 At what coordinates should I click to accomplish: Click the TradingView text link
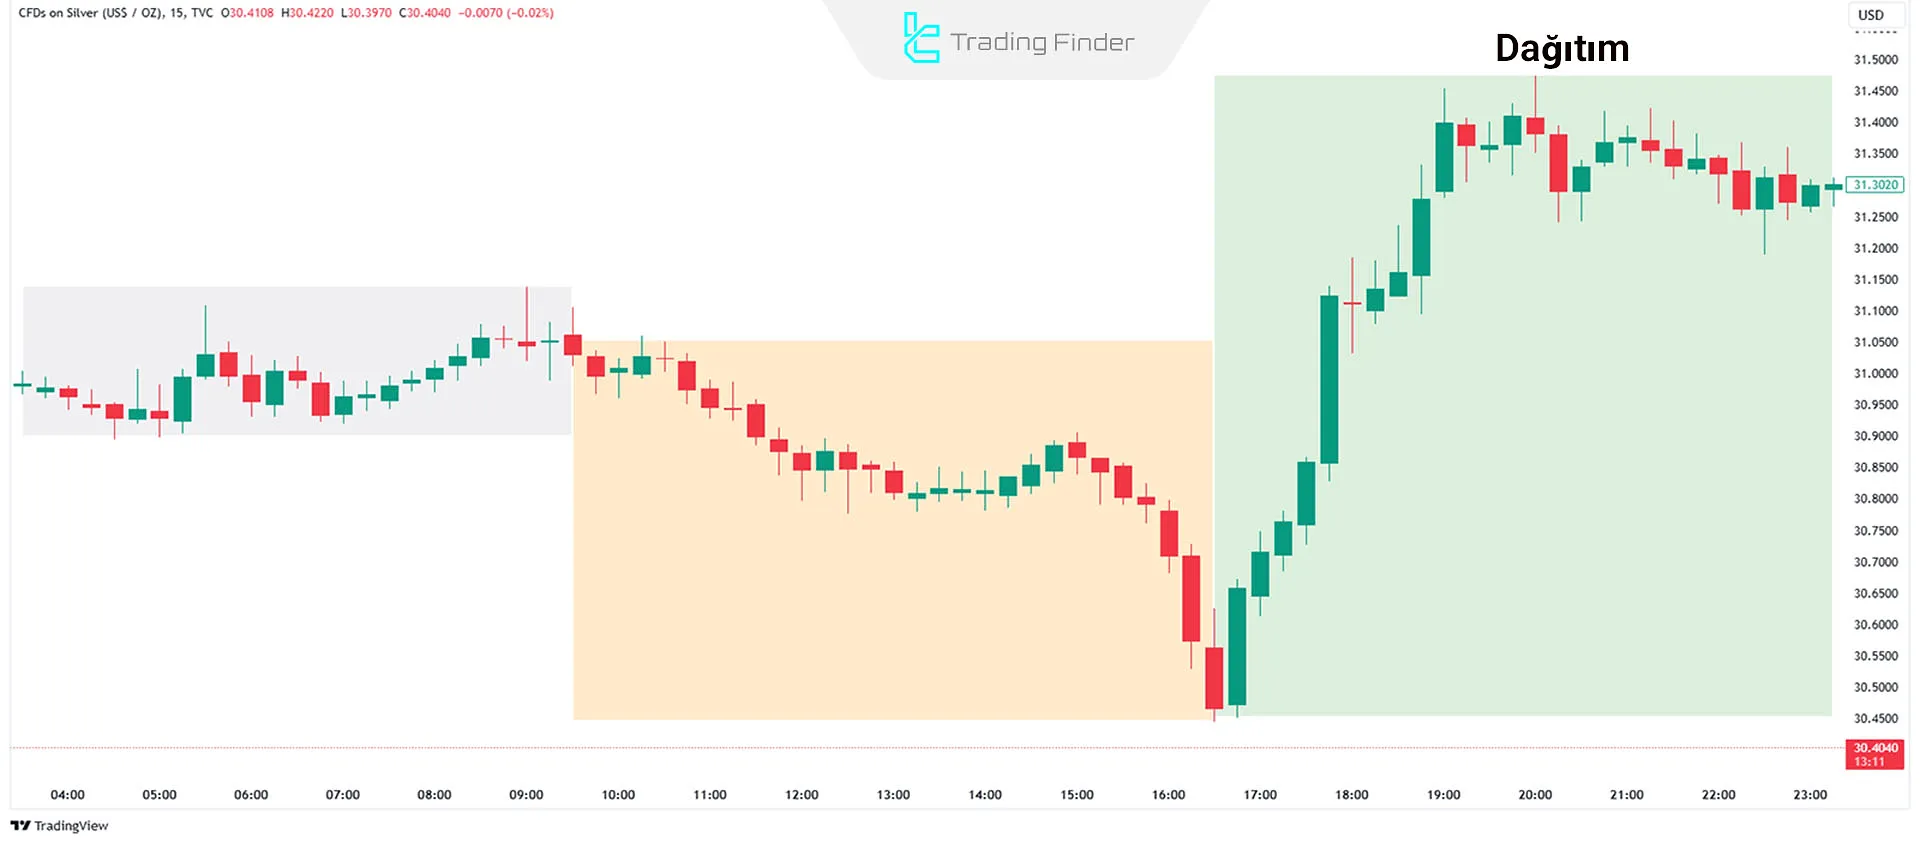coord(71,826)
